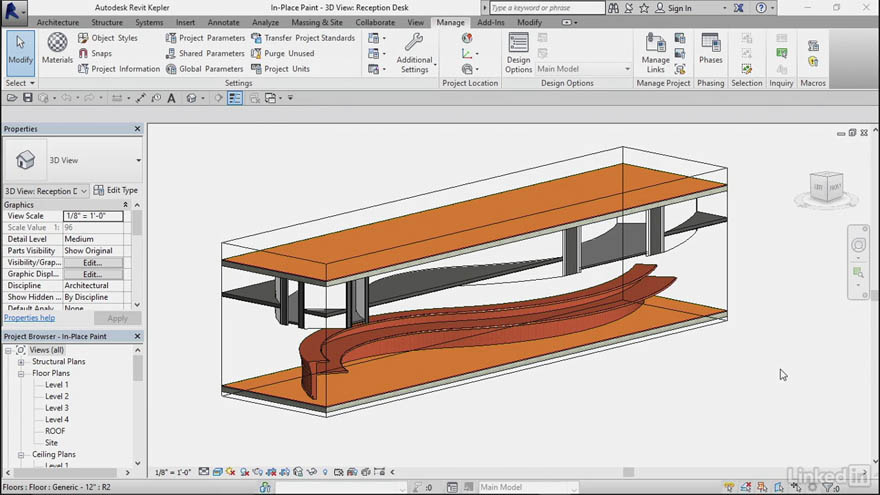Open the Steering Wheels navigation tool
The height and width of the screenshot is (495, 880).
point(858,245)
